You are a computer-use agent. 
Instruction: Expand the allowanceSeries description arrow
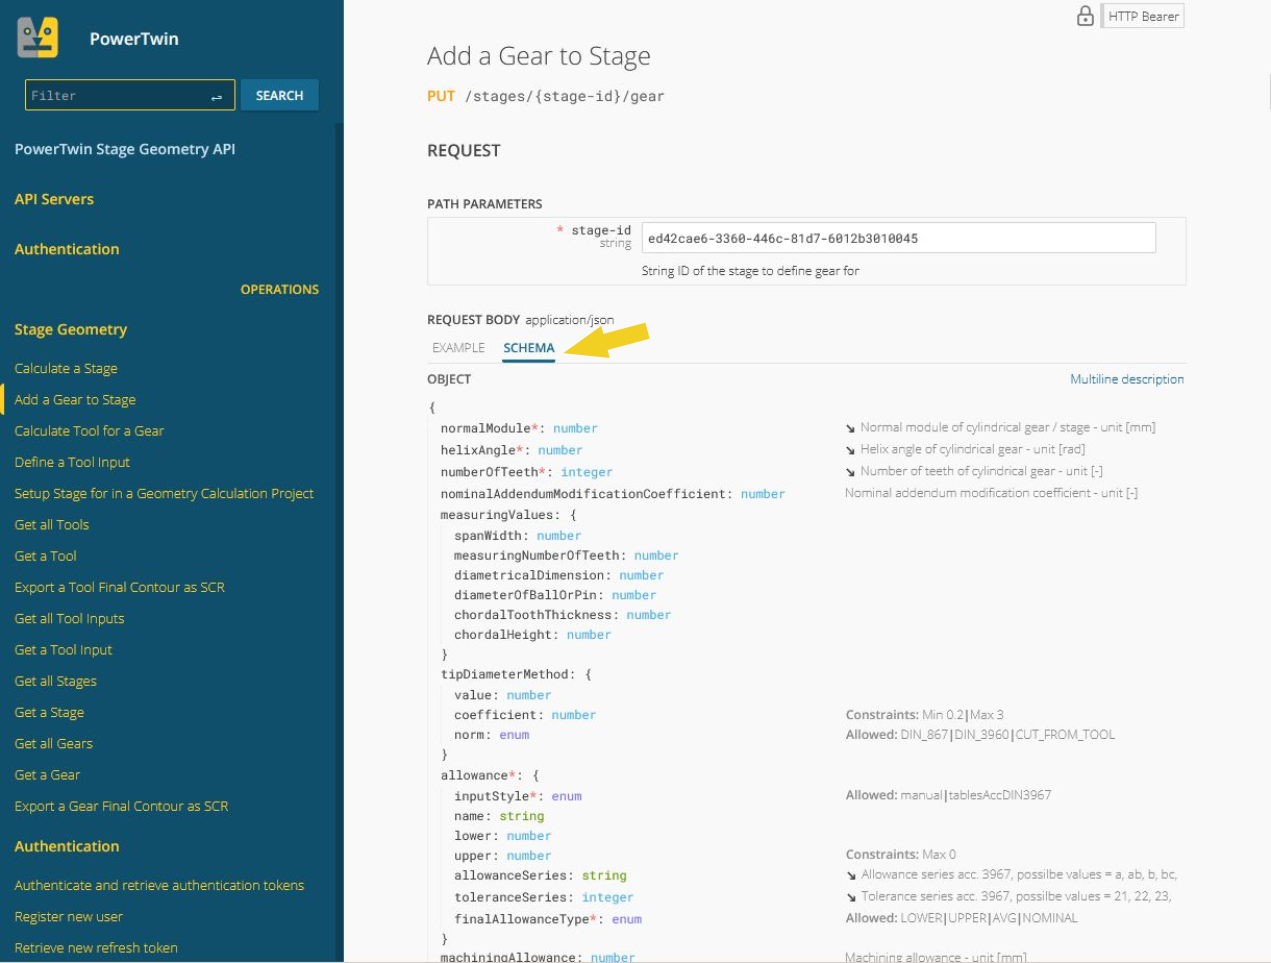[851, 875]
